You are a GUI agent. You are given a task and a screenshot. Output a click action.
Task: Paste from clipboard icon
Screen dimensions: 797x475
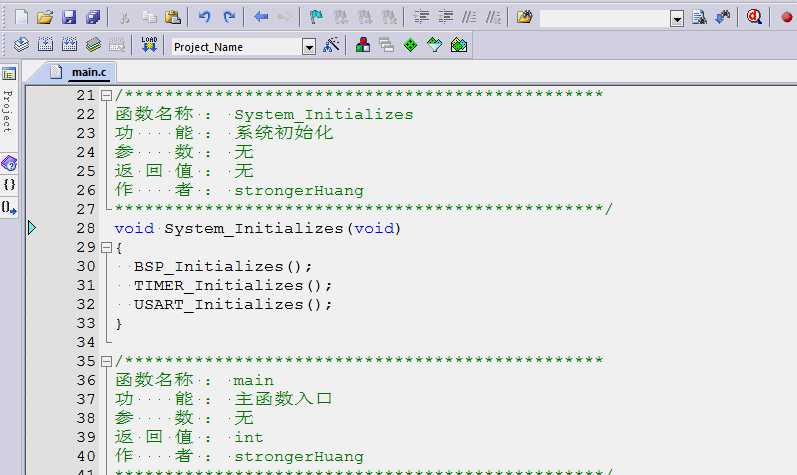[173, 17]
